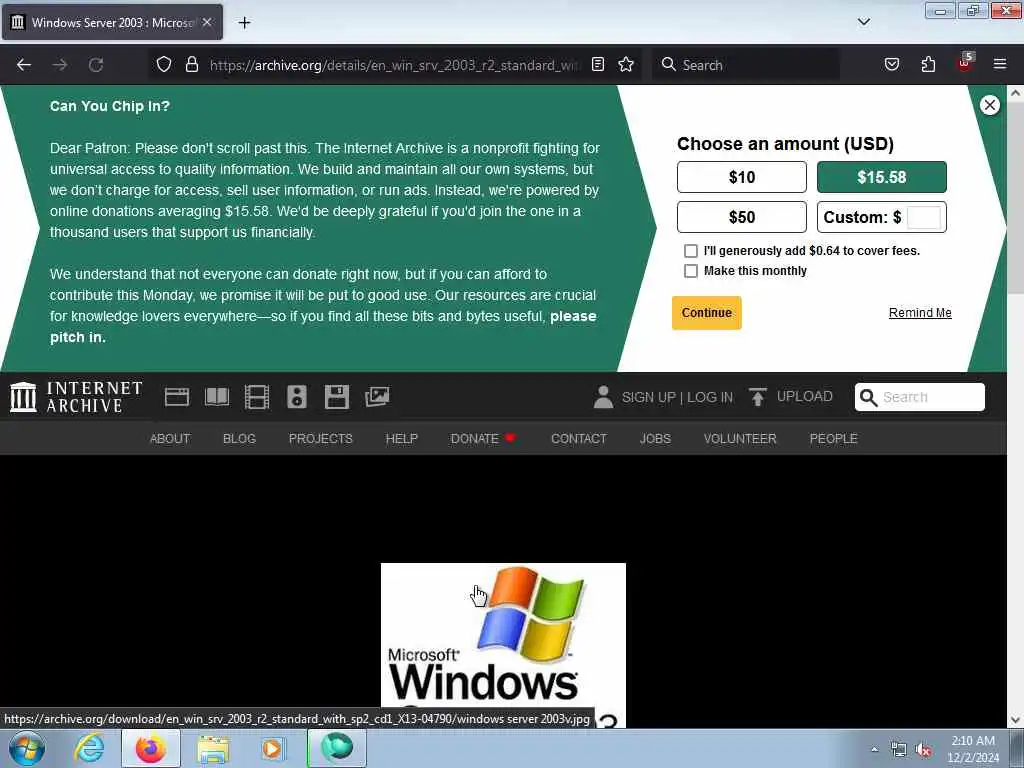
Task: Click the Firefox toolbar Search field
Action: 746,65
